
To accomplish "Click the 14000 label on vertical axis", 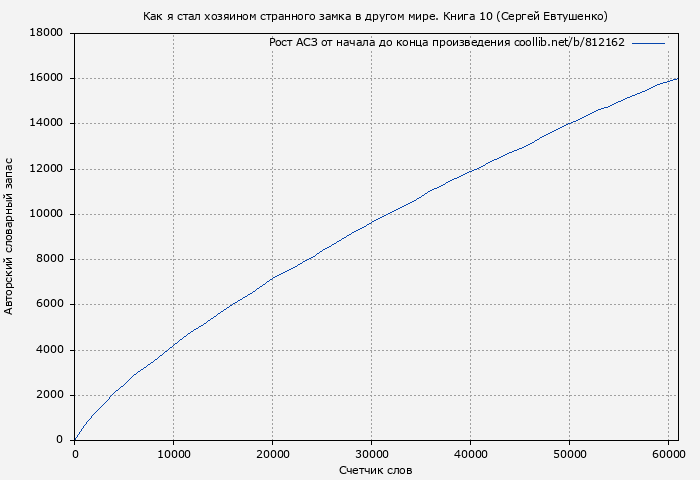I will 47,123.
